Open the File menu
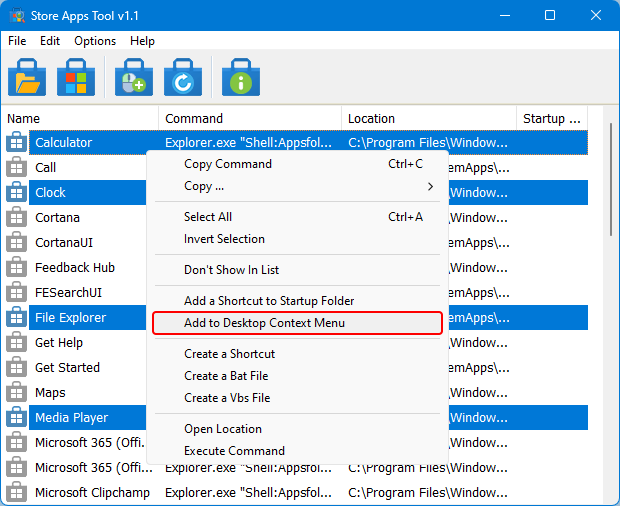Screen dimensions: 620x506 pos(17,41)
